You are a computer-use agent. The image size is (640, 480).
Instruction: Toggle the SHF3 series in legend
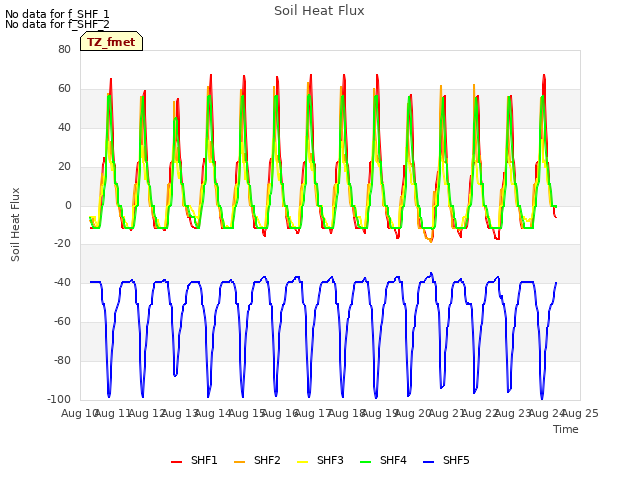coord(320,460)
